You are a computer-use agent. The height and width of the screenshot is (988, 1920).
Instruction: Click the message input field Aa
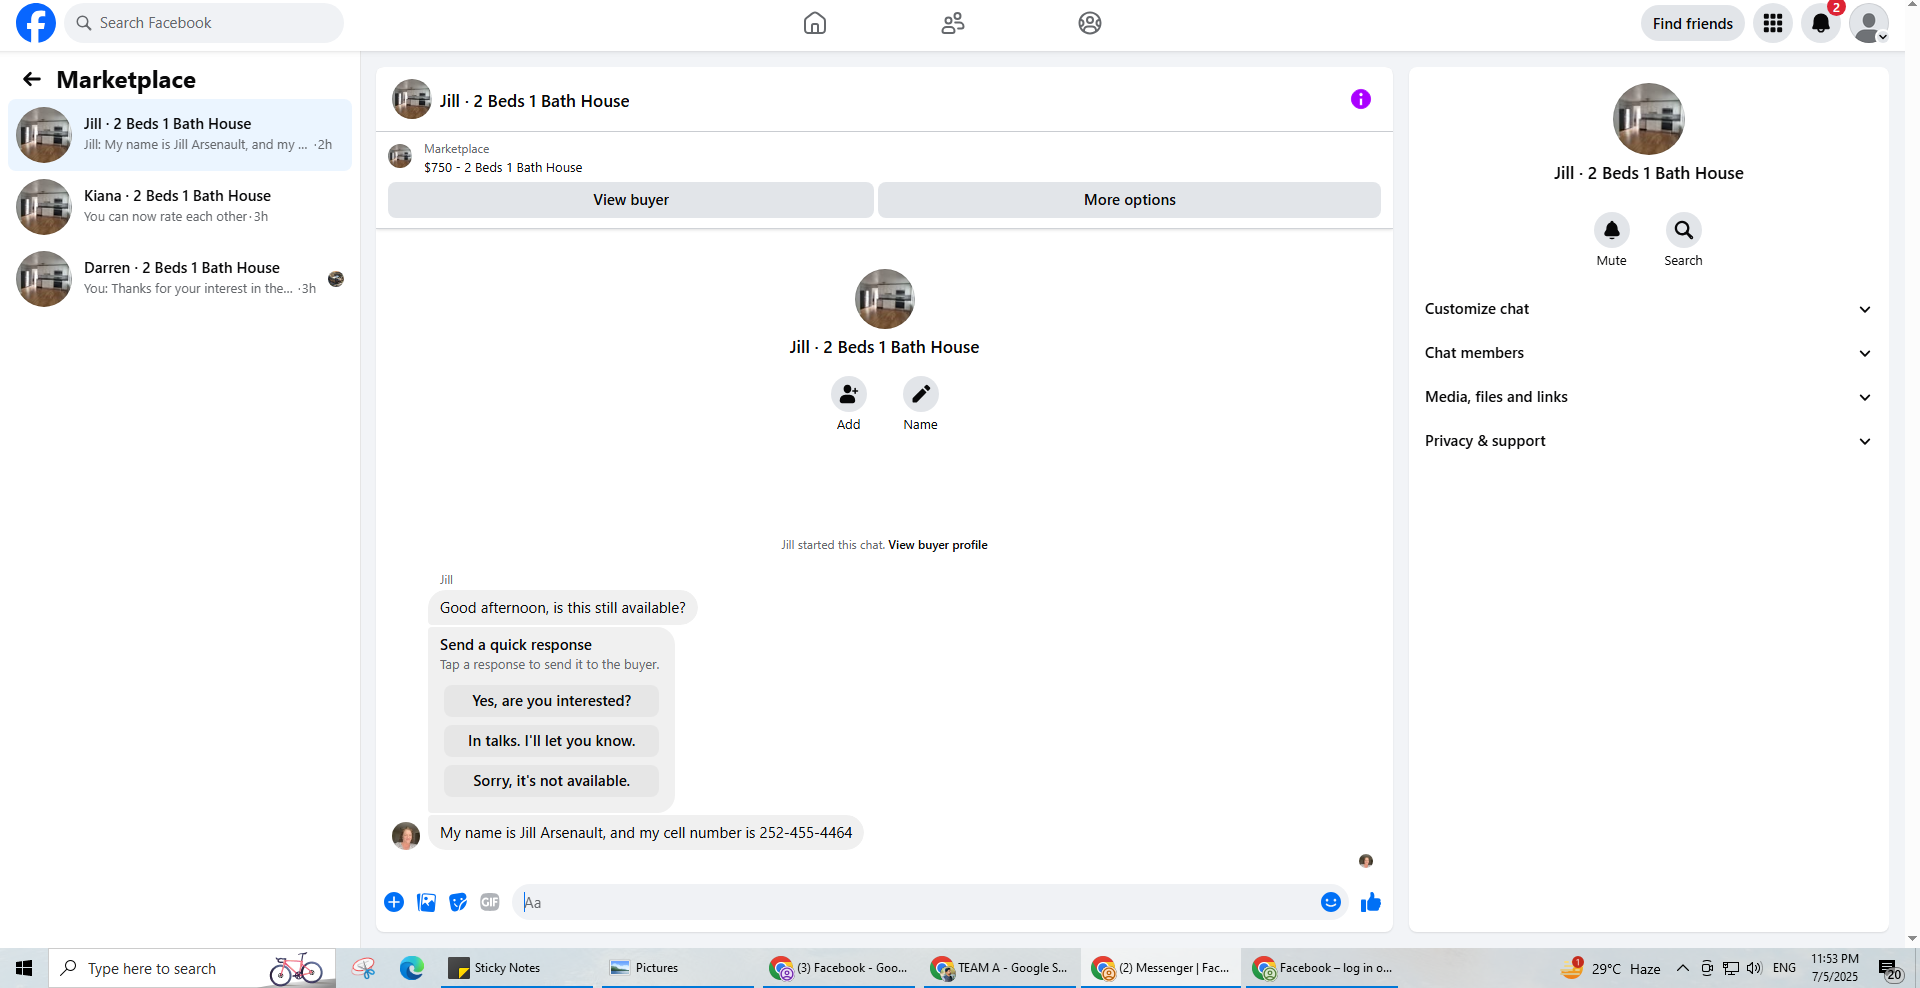pyautogui.click(x=915, y=902)
